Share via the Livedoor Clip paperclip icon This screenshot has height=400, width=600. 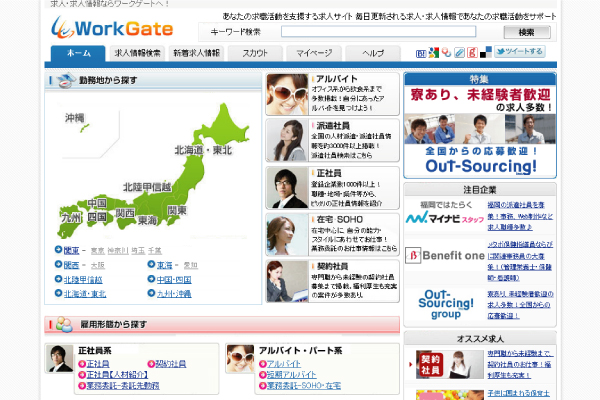460,52
